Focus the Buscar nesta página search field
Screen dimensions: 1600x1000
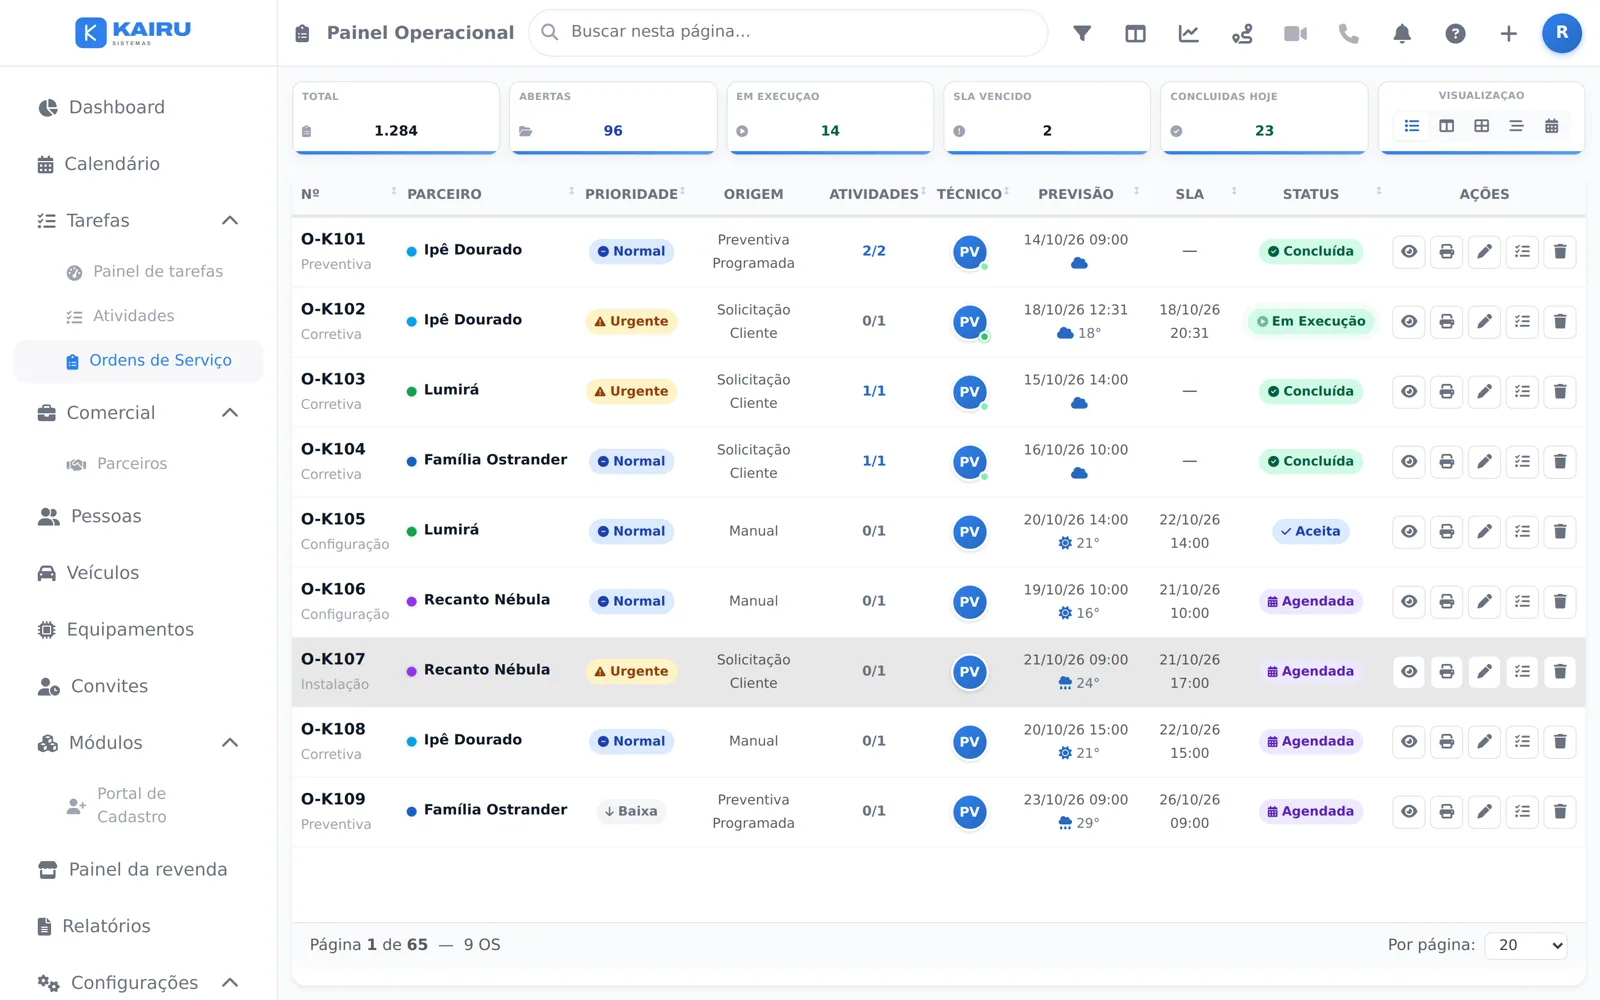(788, 32)
